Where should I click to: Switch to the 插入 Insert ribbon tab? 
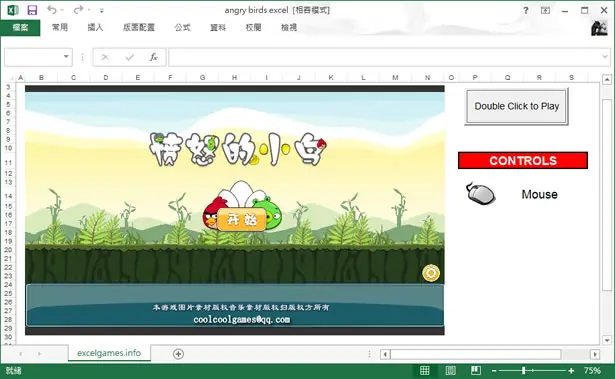pos(95,27)
